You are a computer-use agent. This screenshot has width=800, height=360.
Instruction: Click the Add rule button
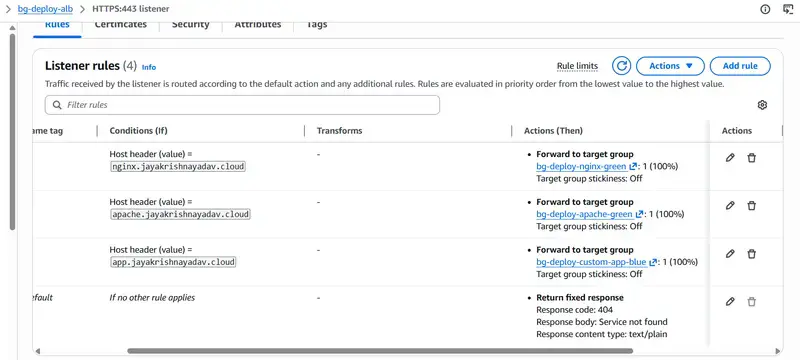coord(740,66)
